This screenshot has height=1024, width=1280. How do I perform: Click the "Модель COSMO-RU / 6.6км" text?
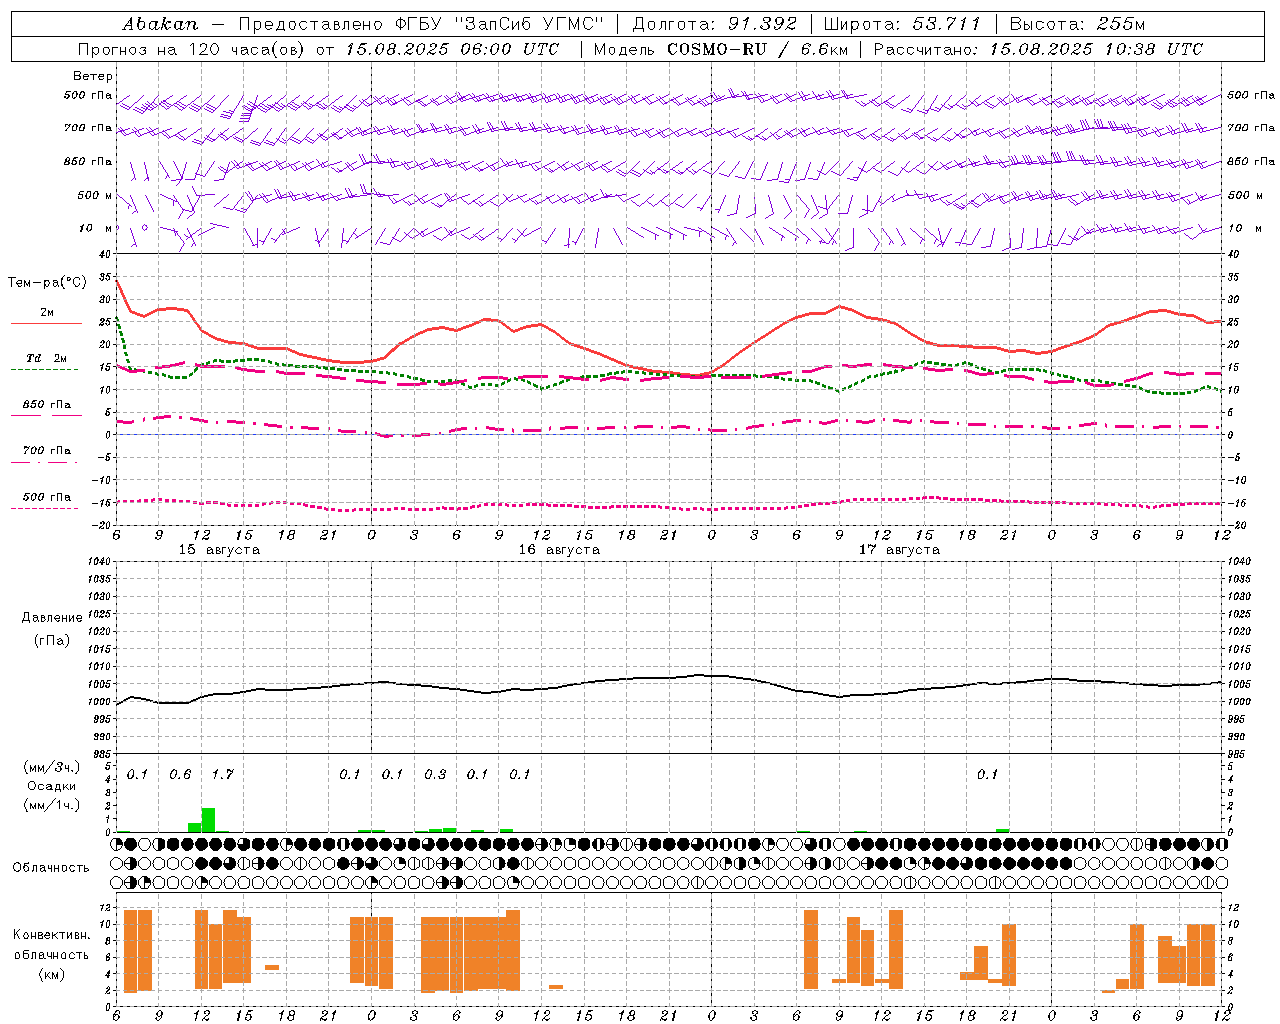(x=720, y=49)
